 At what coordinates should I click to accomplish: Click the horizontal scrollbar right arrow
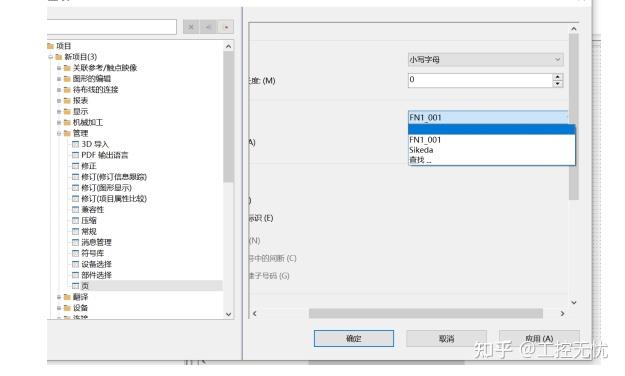(x=562, y=314)
